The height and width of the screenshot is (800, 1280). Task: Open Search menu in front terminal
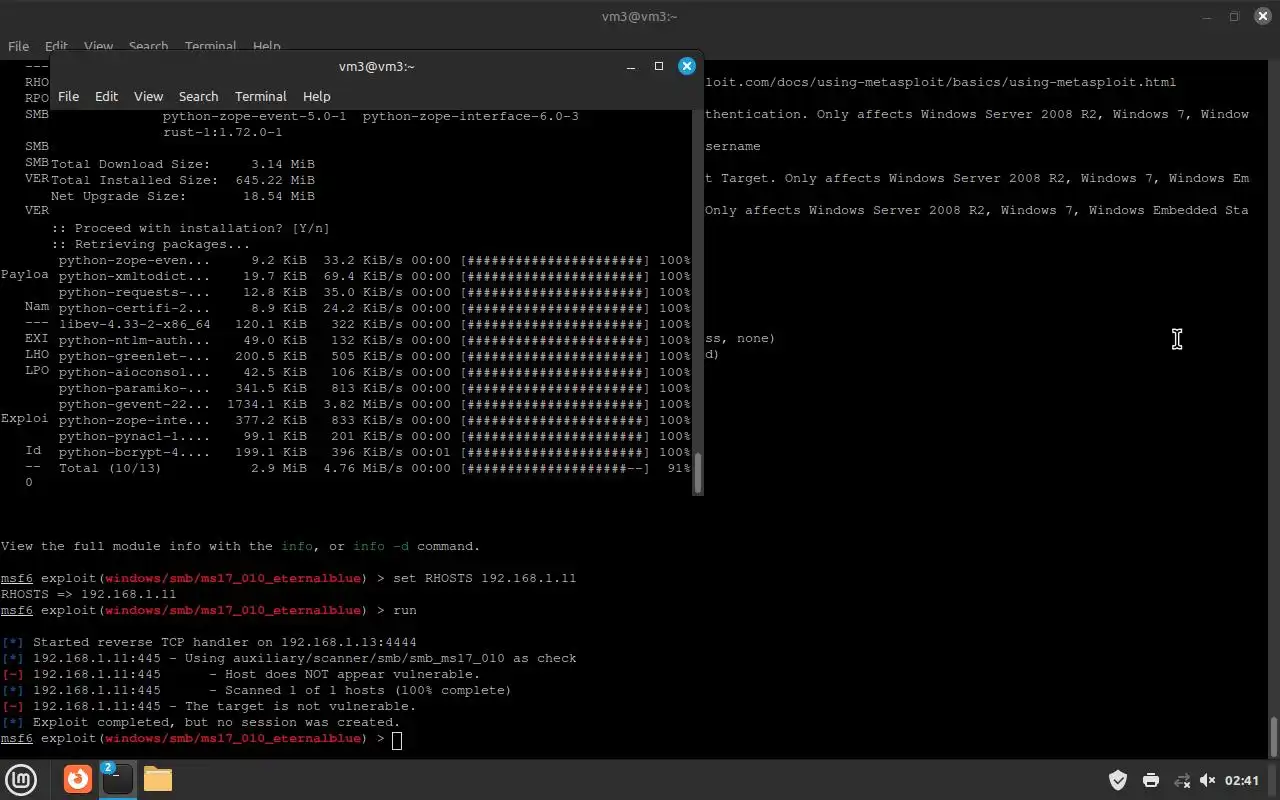pyautogui.click(x=198, y=96)
